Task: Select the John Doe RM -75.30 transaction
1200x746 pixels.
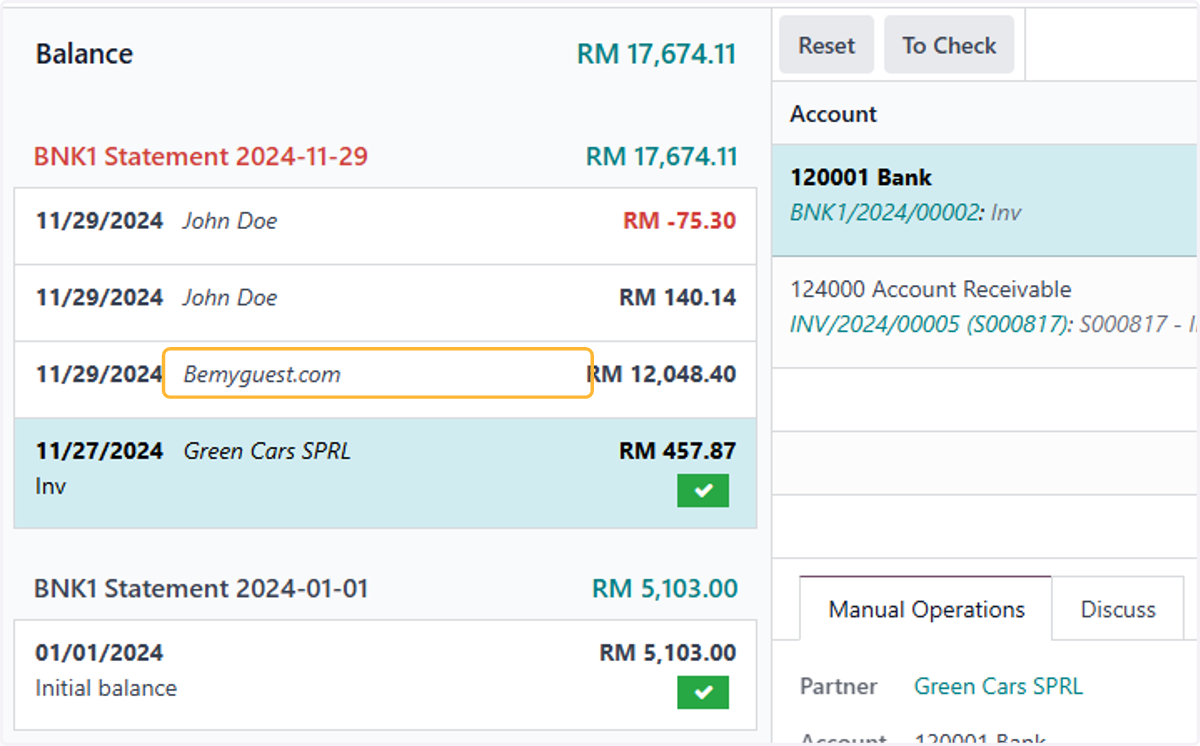Action: [385, 226]
